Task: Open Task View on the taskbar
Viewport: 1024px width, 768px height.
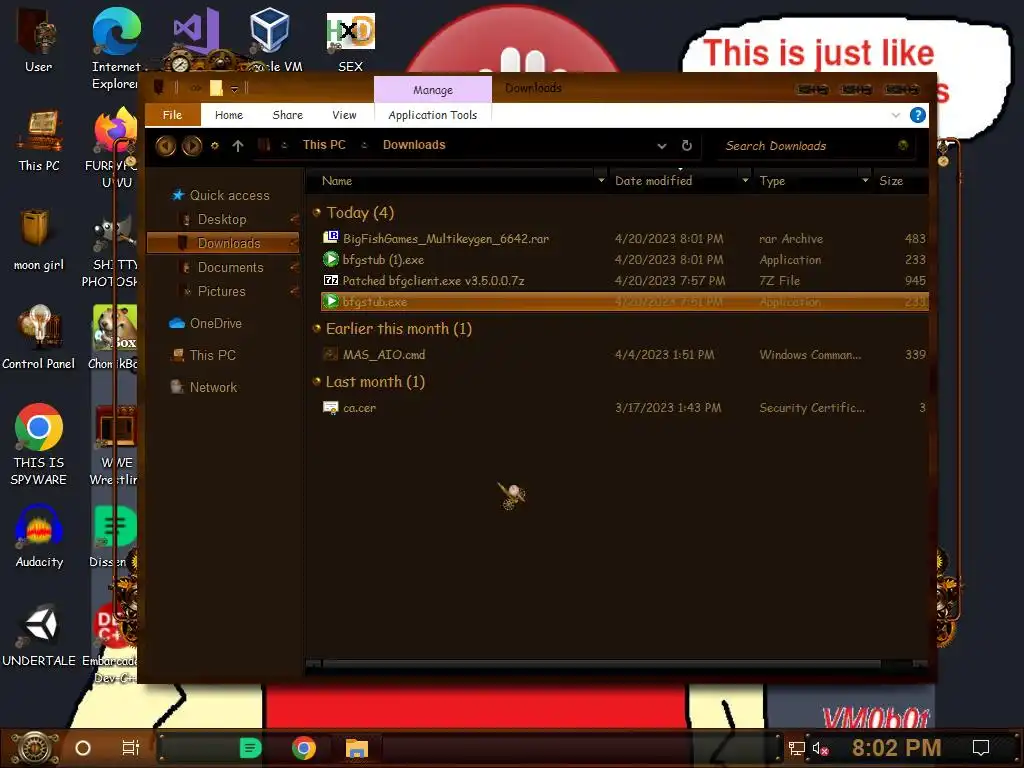Action: (x=131, y=748)
